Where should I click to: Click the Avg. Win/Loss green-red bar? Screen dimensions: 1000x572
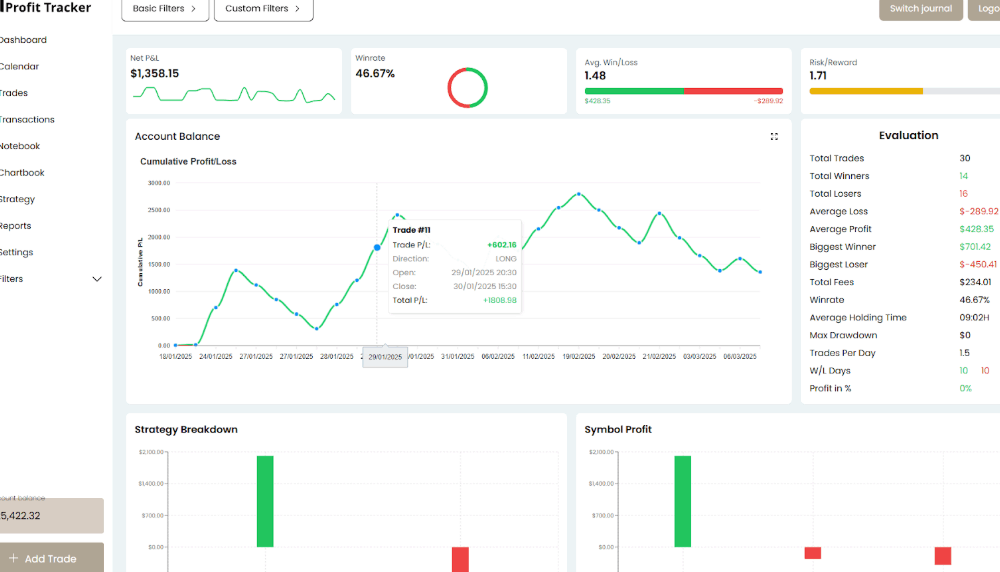point(684,91)
